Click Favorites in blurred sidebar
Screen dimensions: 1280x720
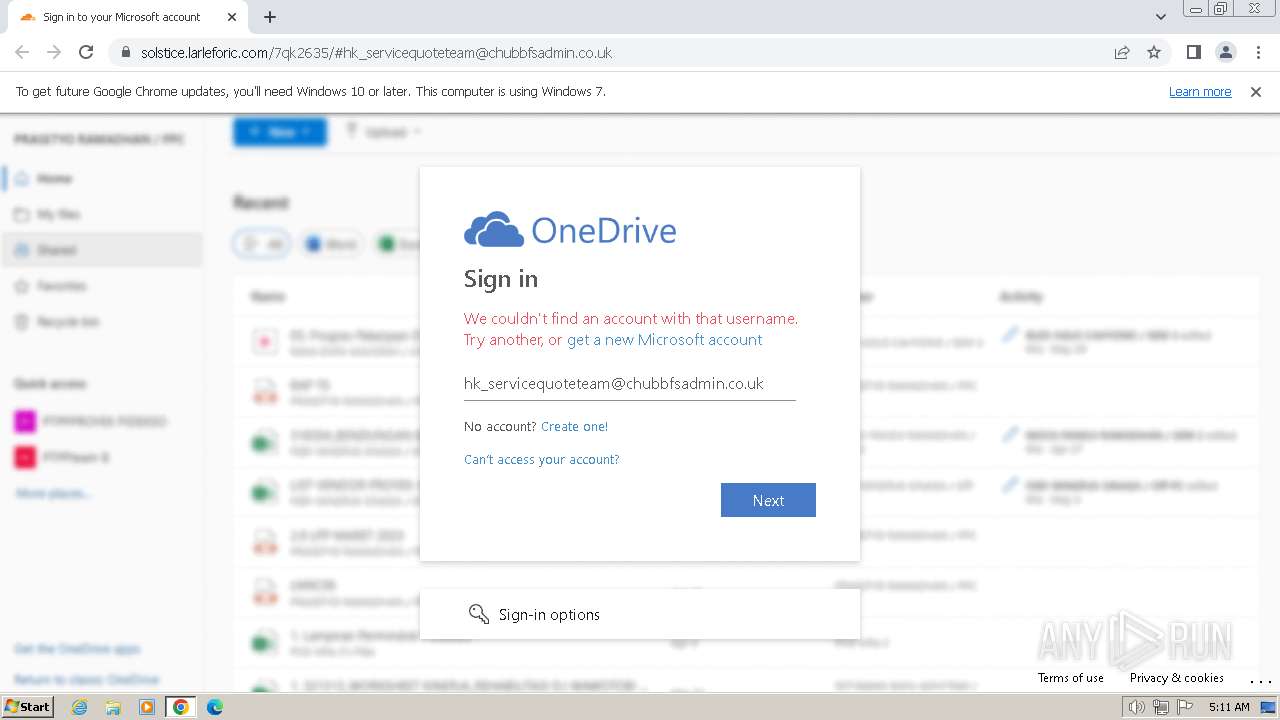[x=101, y=286]
